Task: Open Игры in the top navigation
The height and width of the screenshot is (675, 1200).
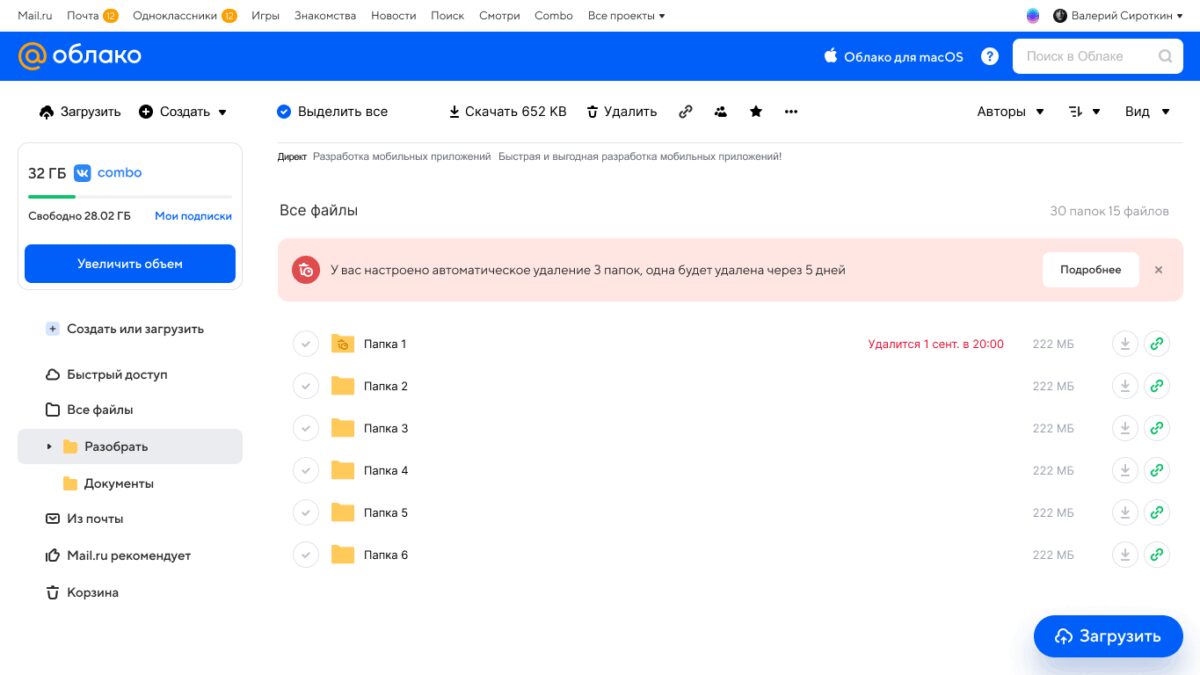Action: 265,16
